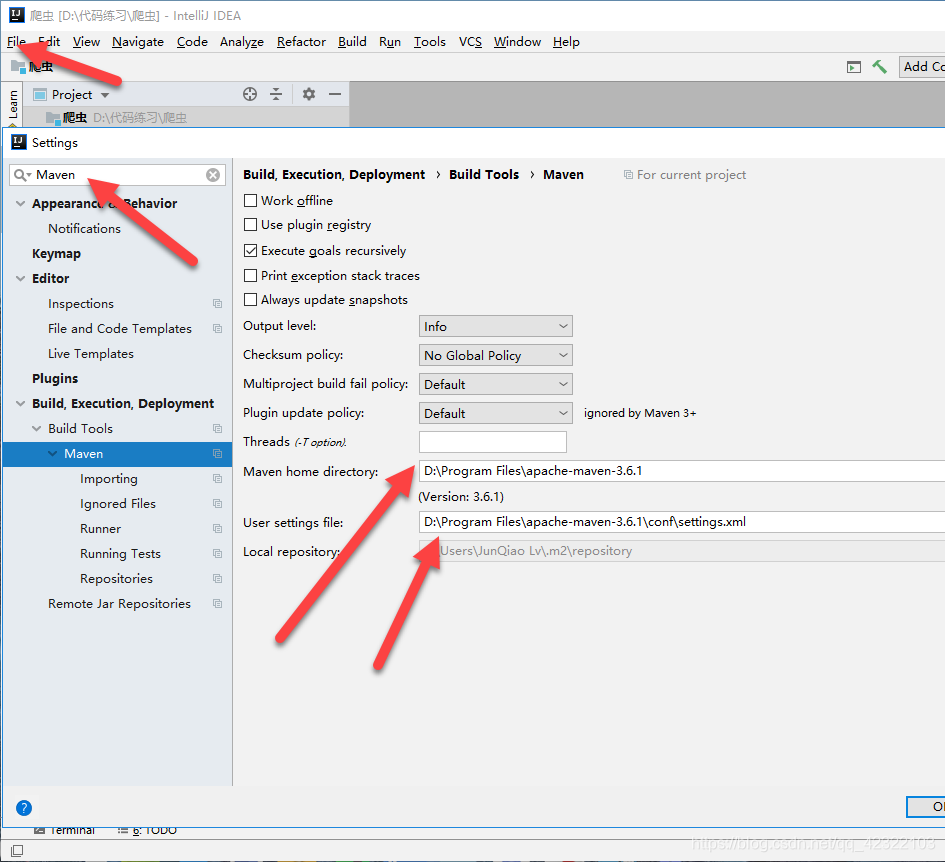Screen dimensions: 945x862
Task: Open the Analyze menu
Action: (242, 42)
